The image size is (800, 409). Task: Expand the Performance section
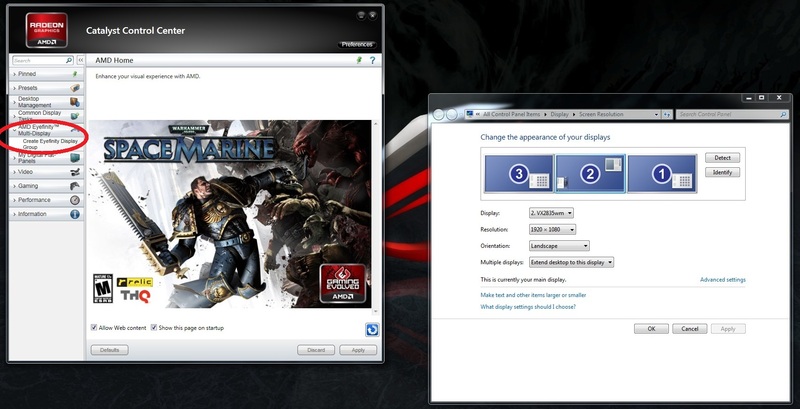[14, 200]
